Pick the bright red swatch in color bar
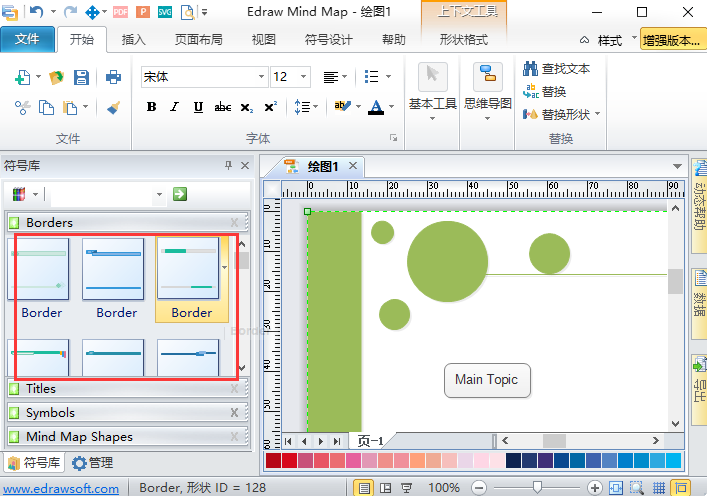The width and height of the screenshot is (707, 496). tap(274, 461)
